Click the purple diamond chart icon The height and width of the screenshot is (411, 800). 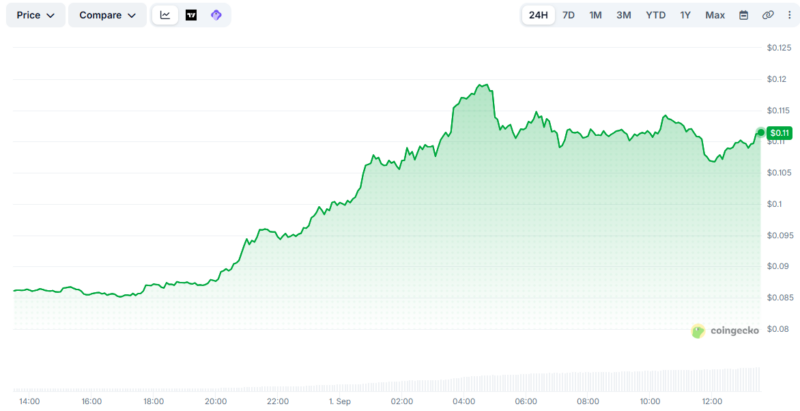tap(216, 15)
